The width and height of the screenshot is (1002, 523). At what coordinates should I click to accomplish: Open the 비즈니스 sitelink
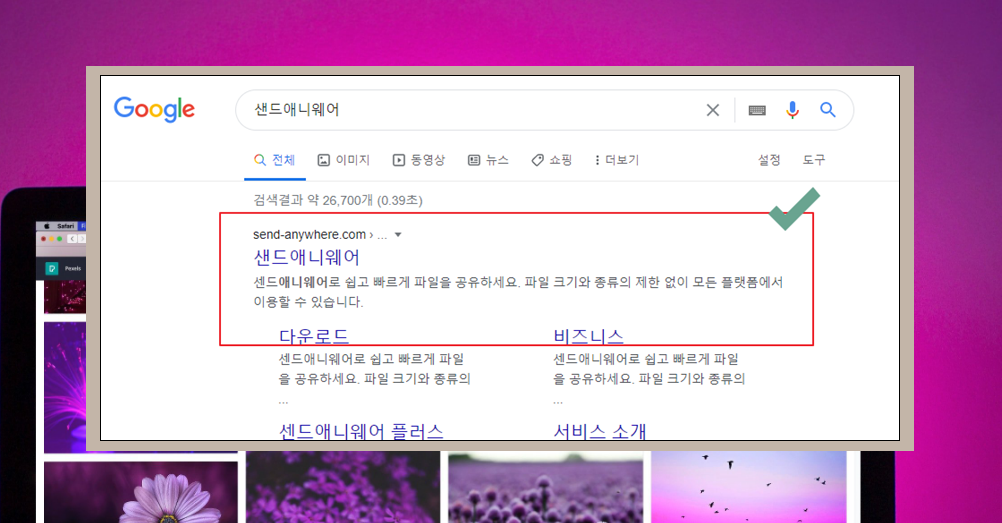click(588, 336)
